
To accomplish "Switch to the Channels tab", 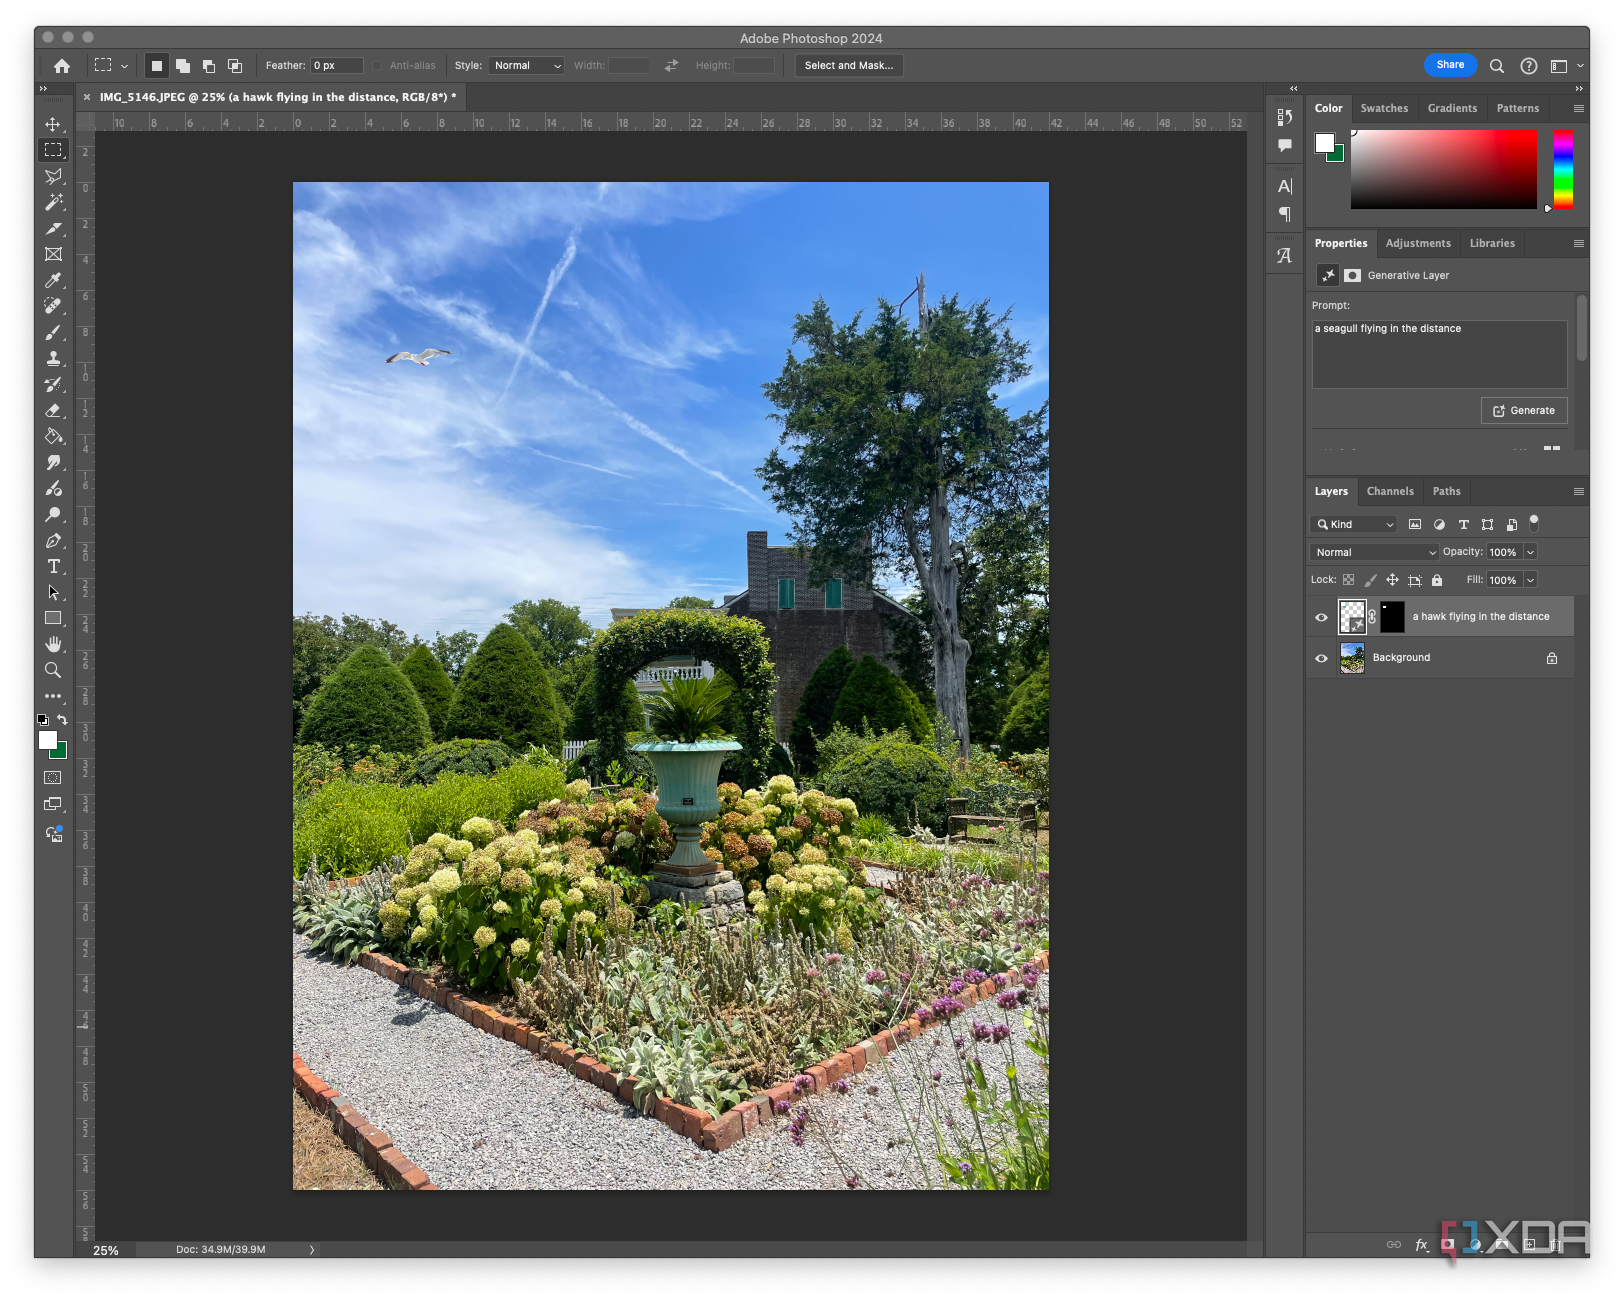I will [1390, 491].
